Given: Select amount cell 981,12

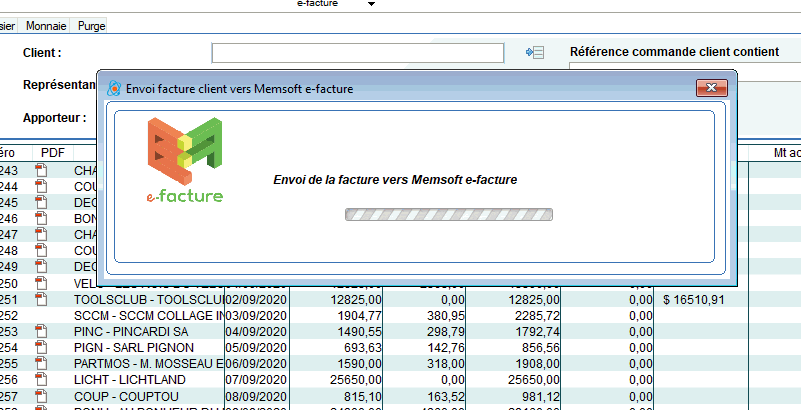Looking at the screenshot, I should pos(513,396).
